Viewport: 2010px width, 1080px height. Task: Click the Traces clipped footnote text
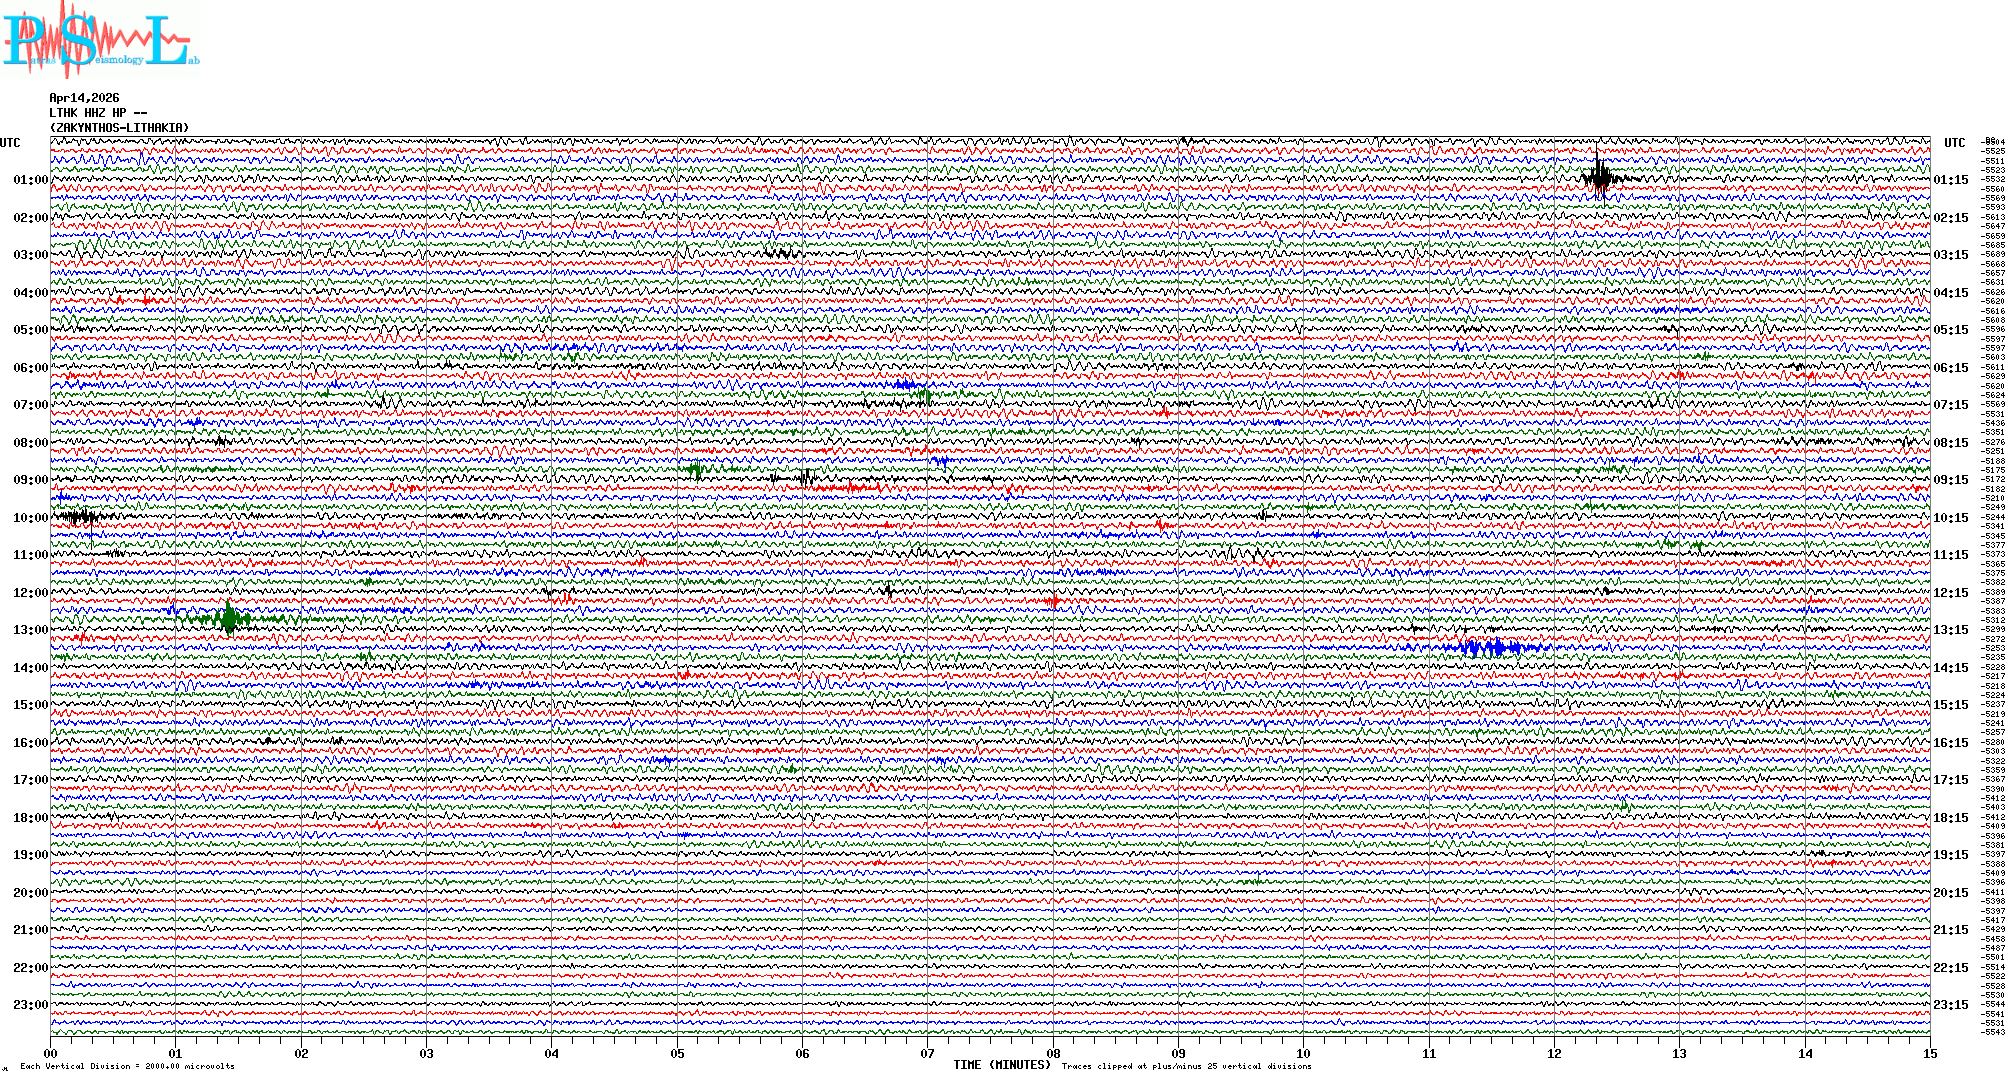coord(1186,1066)
